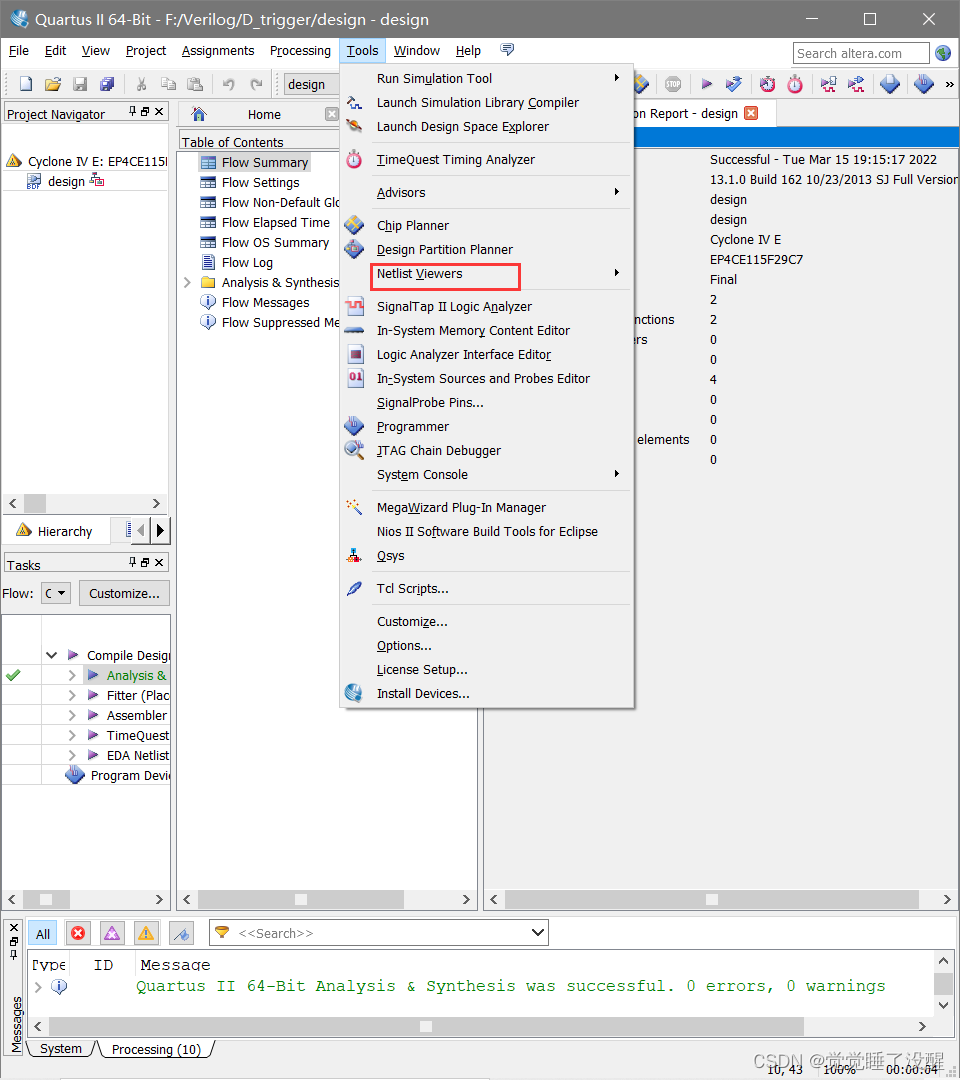Click right arrow of Project Navigator tabs
Viewport: 960px width, 1080px height.
(160, 530)
